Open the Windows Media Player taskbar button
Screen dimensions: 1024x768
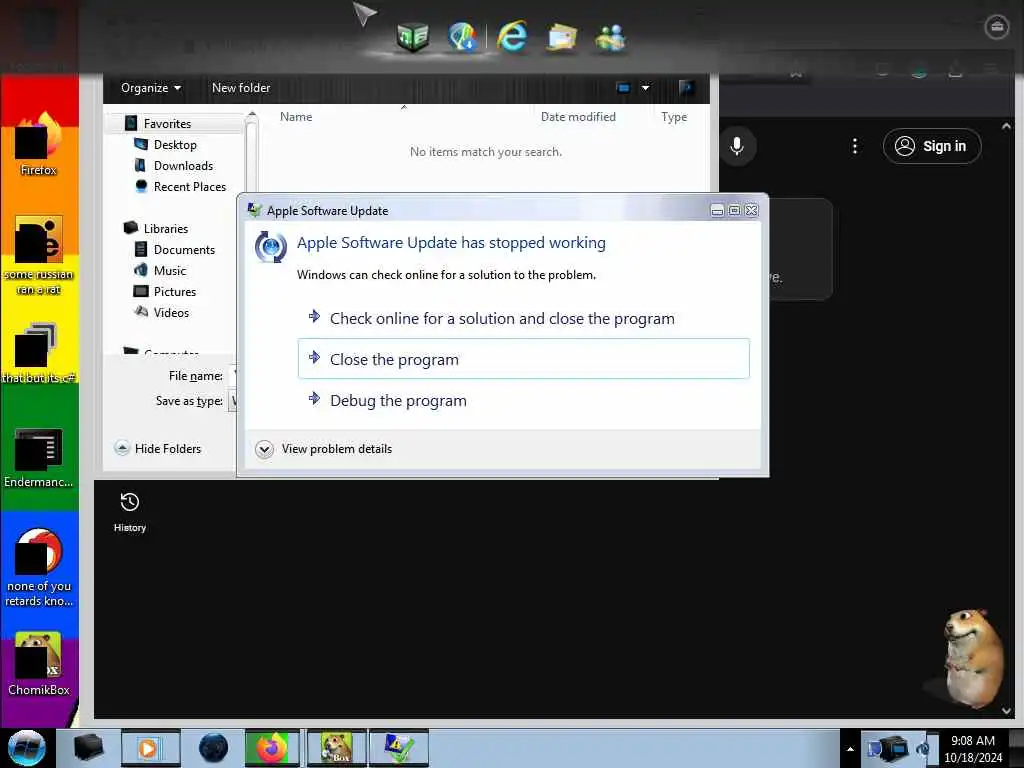(150, 748)
